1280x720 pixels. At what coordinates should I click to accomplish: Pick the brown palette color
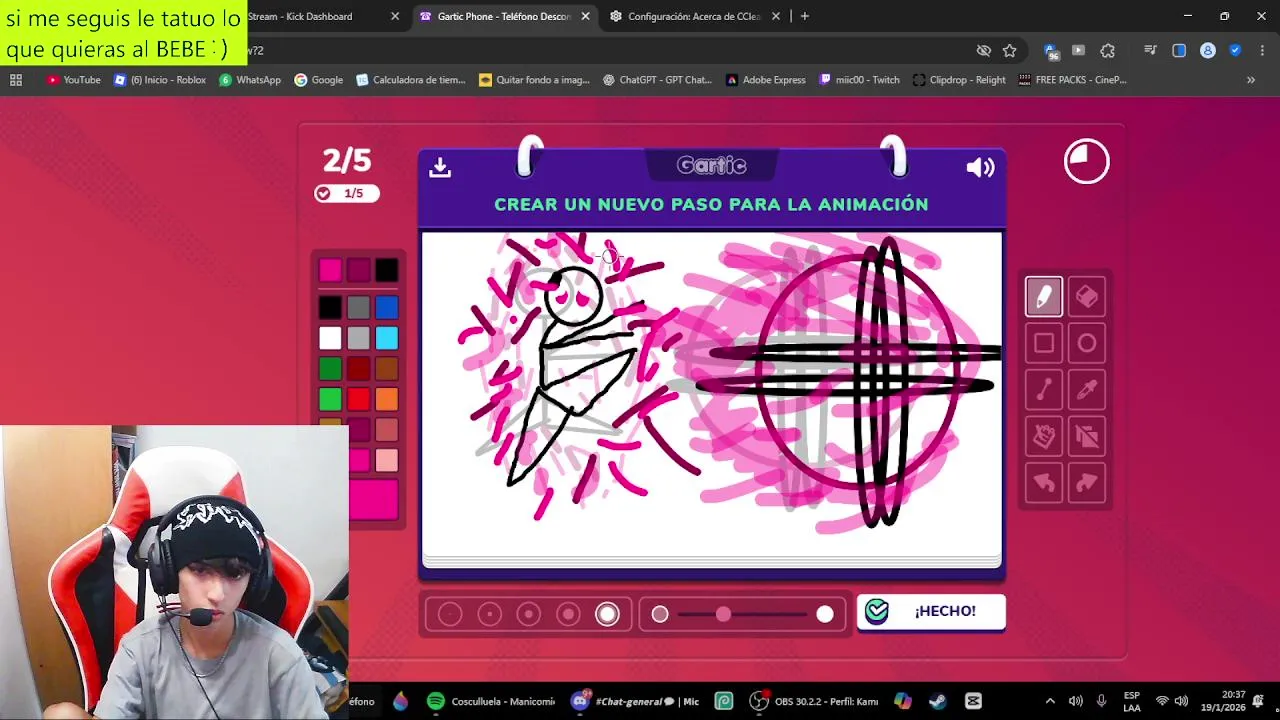pos(387,369)
